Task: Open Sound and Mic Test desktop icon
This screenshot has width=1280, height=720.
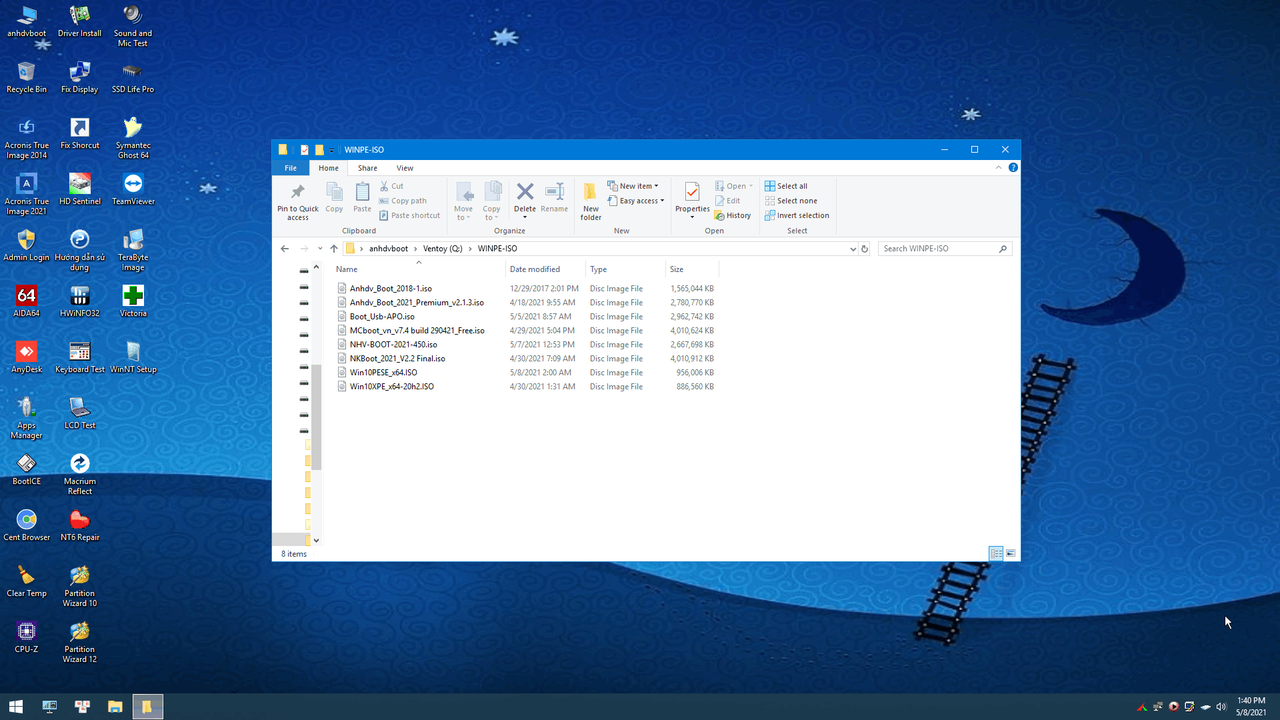Action: click(x=132, y=26)
